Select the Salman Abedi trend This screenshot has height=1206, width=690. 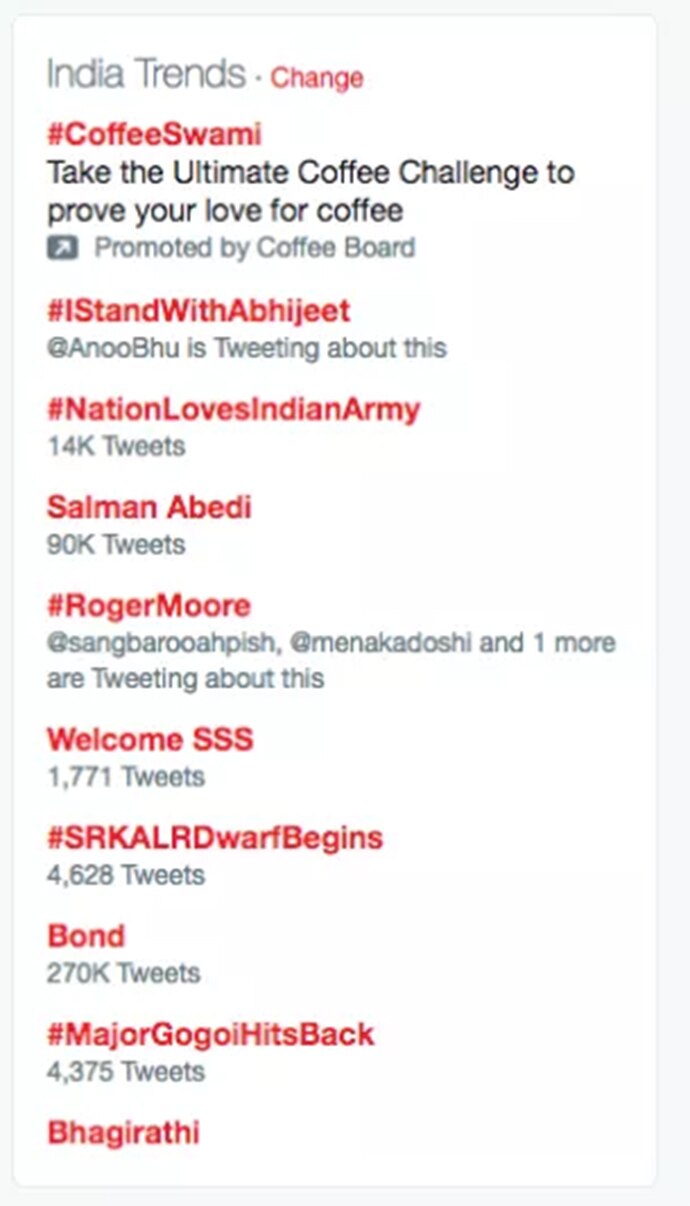(148, 507)
